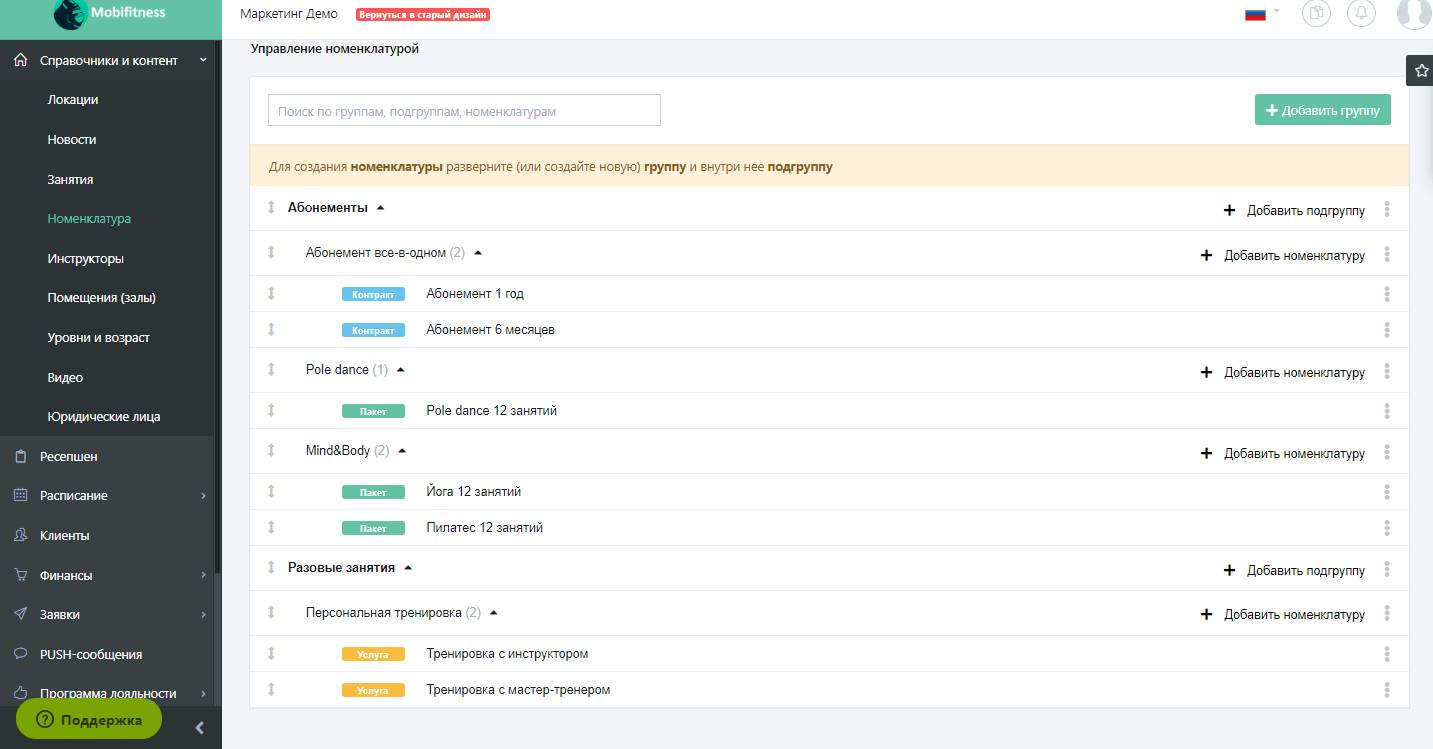Collapse the Абонемент все-в-одном subgroup
This screenshot has height=749, width=1433.
pyautogui.click(x=478, y=253)
